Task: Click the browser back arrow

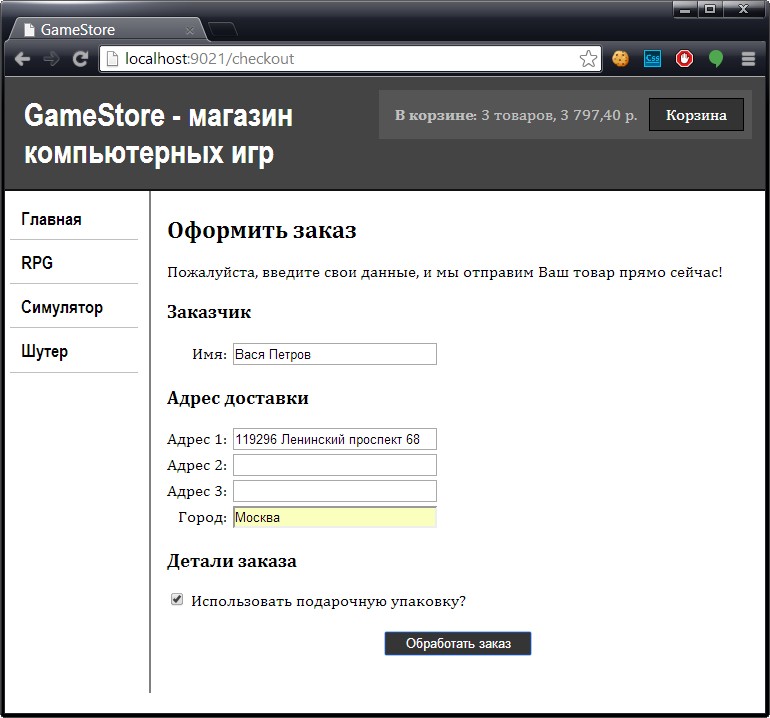Action: (x=23, y=59)
